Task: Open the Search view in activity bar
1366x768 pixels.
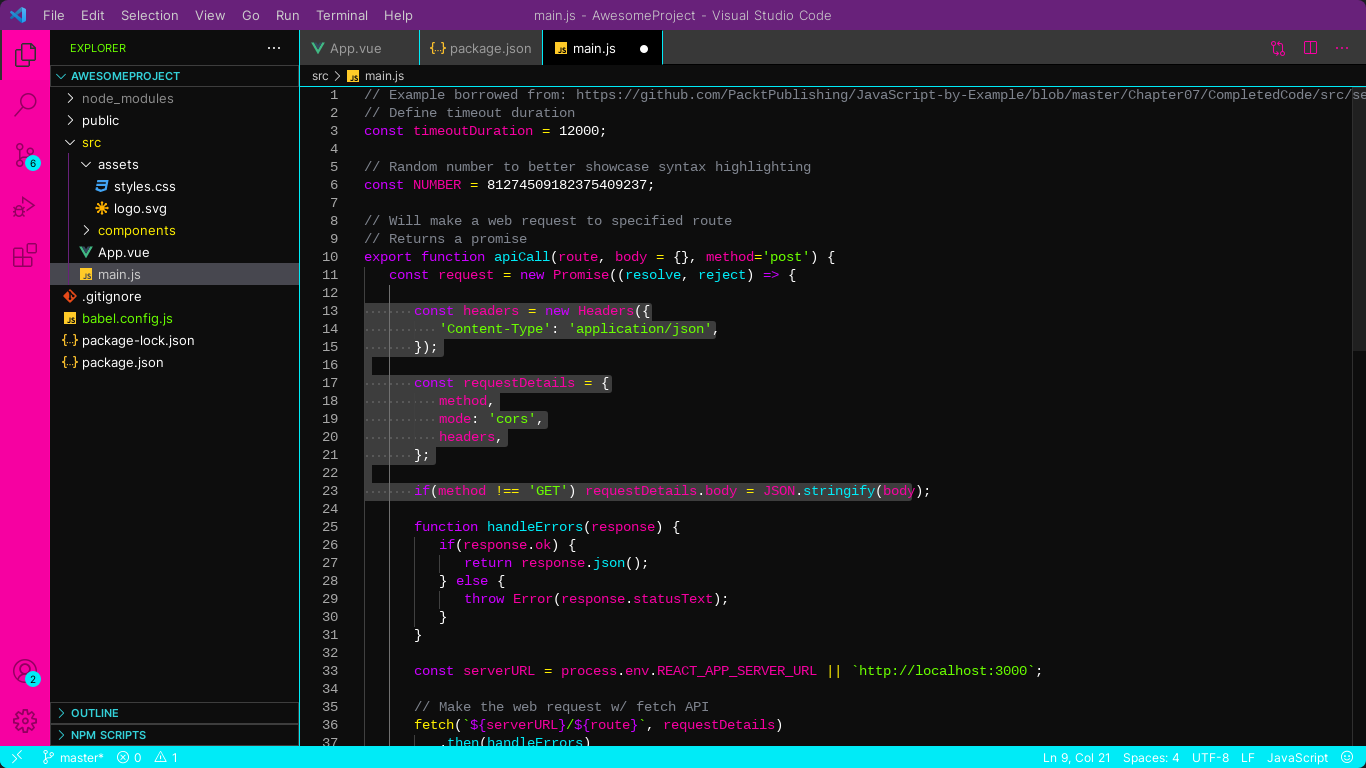Action: [x=25, y=104]
